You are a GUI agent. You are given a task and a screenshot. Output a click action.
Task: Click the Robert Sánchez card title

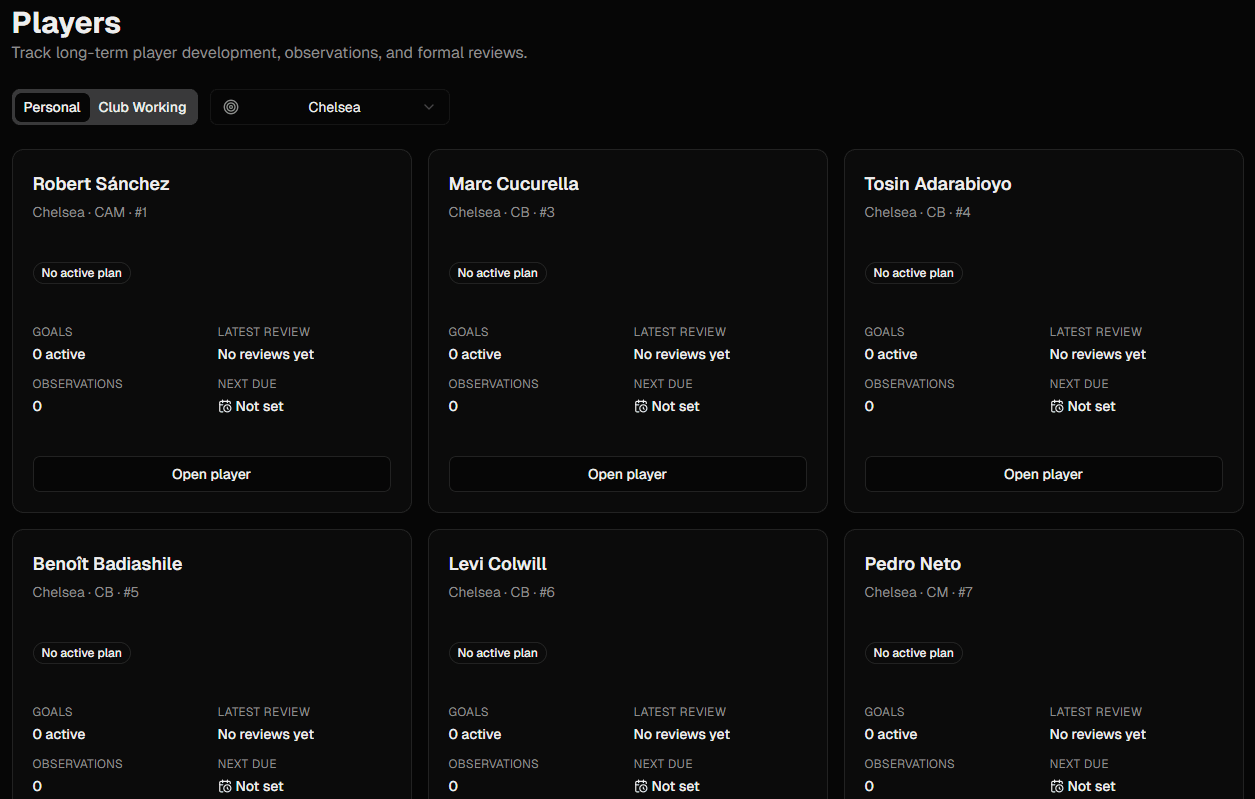(x=101, y=184)
